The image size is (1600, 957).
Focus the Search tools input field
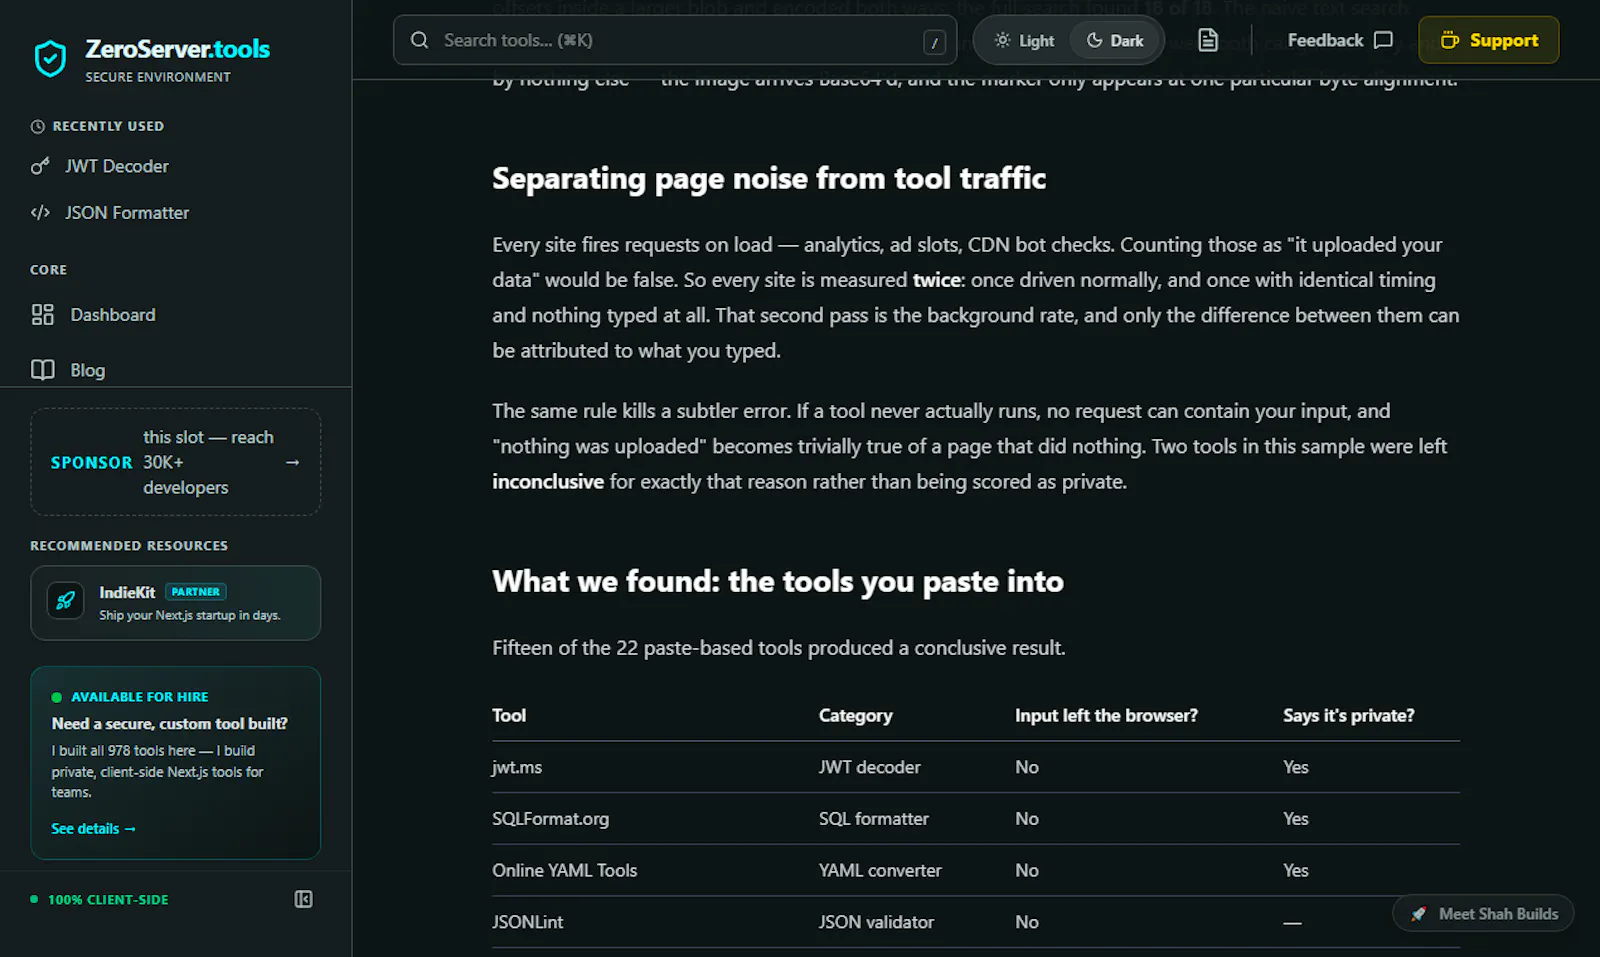pyautogui.click(x=675, y=40)
